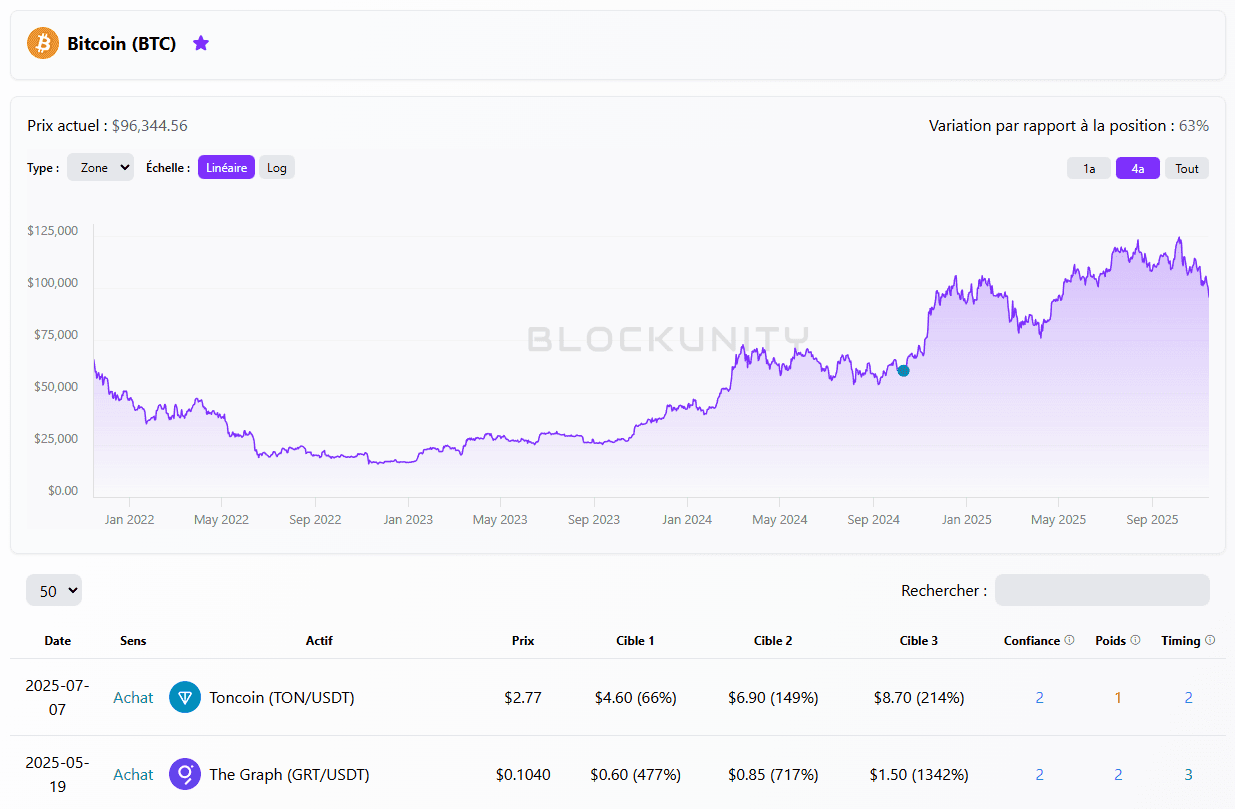The height and width of the screenshot is (809, 1235).
Task: Open the chart Type dropdown
Action: pos(100,167)
